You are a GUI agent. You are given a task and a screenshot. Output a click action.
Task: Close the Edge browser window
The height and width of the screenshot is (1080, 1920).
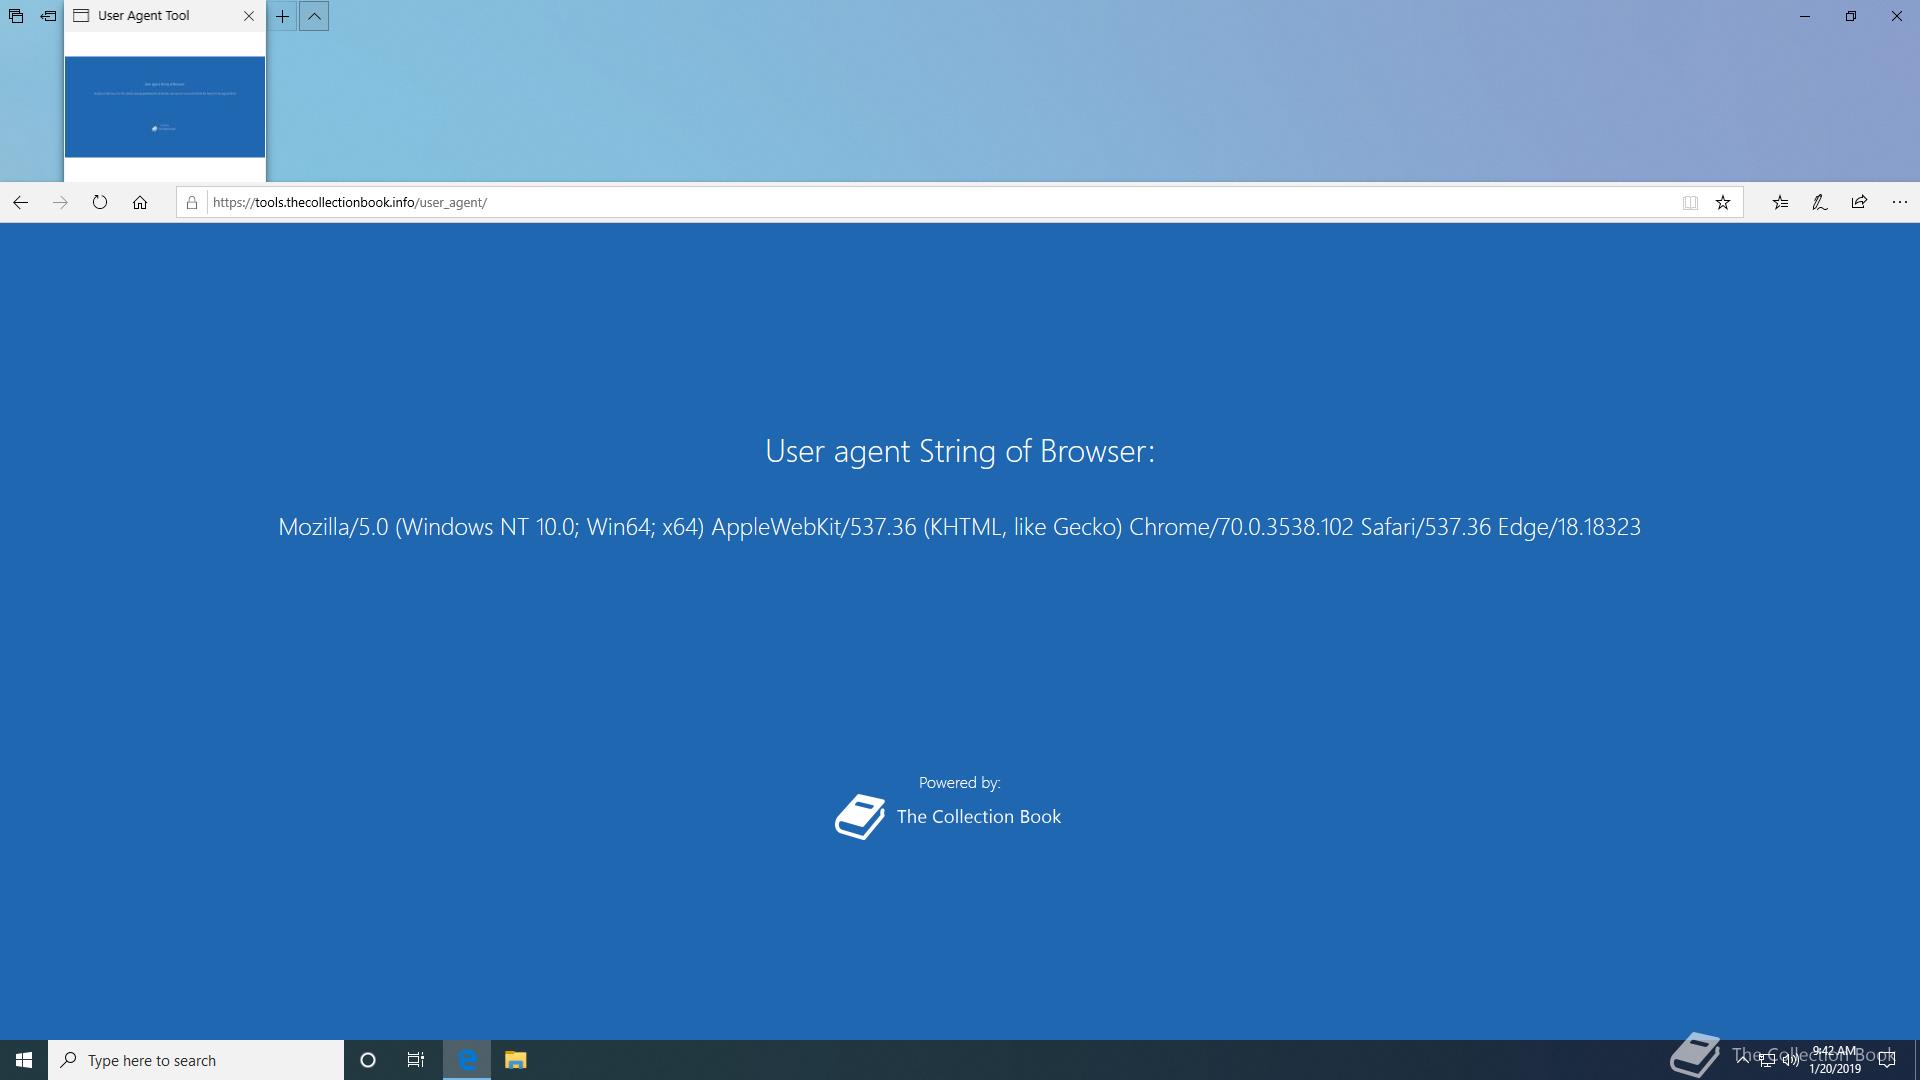coord(1897,16)
